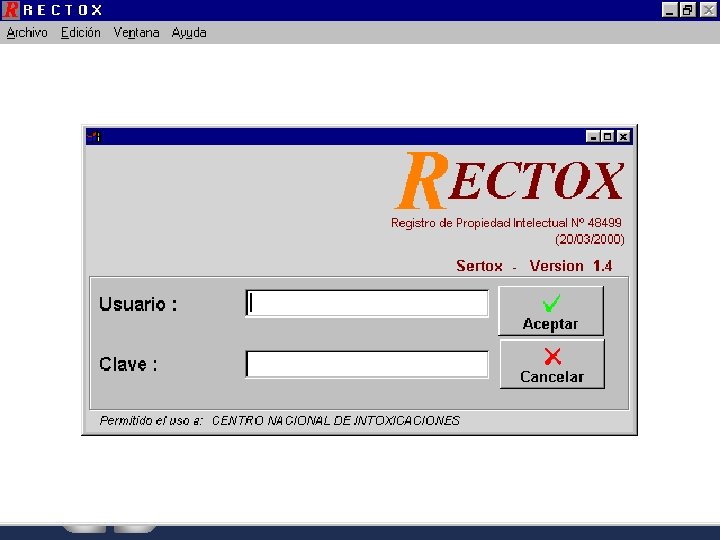This screenshot has width=720, height=540.
Task: Click the 'Usuario :' label
Action: 138,304
